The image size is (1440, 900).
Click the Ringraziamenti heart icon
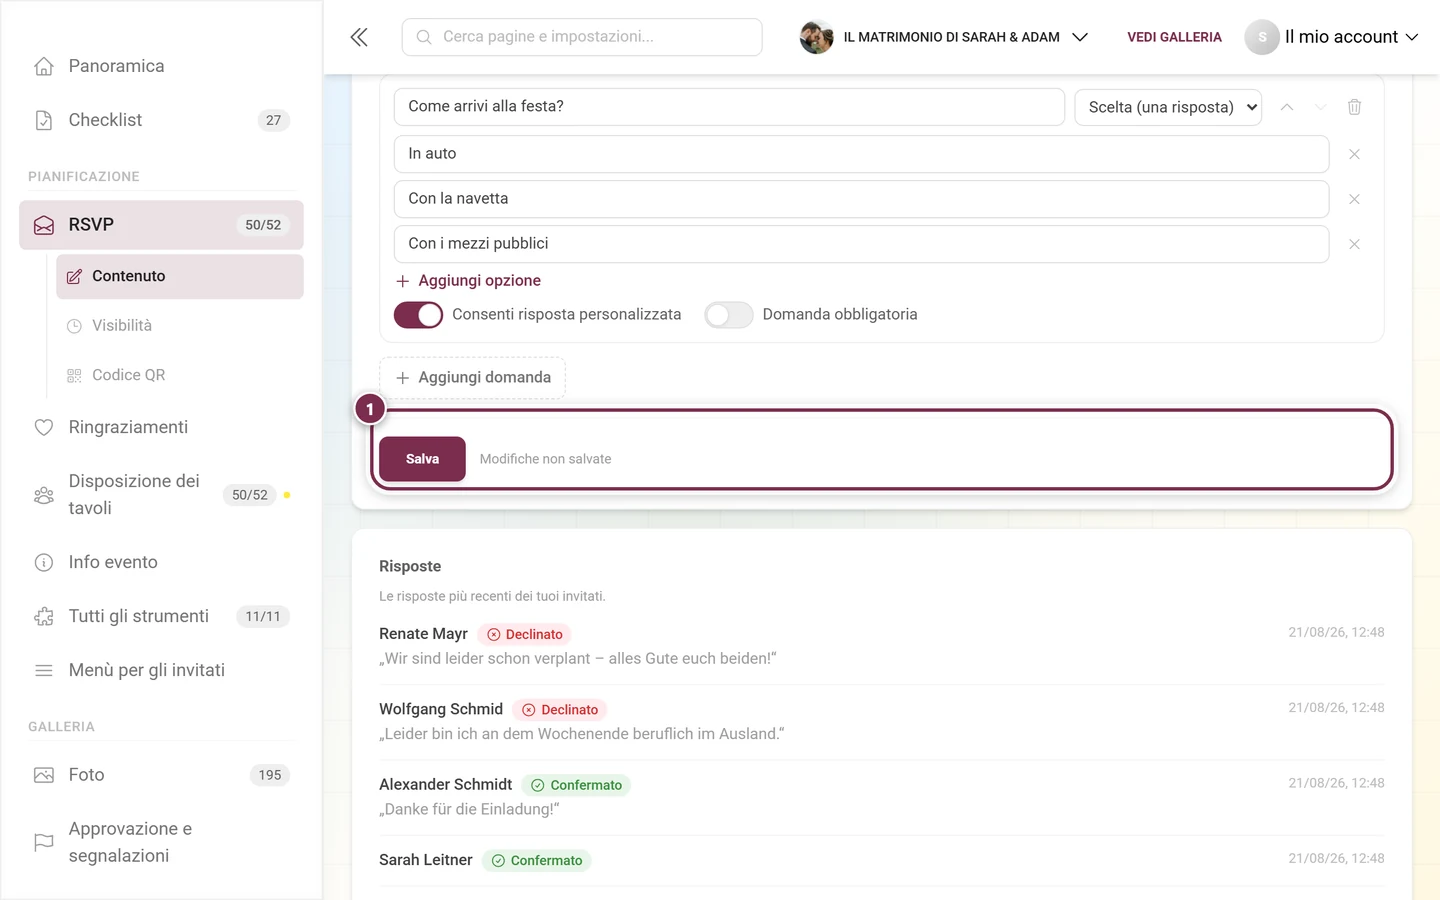(44, 427)
